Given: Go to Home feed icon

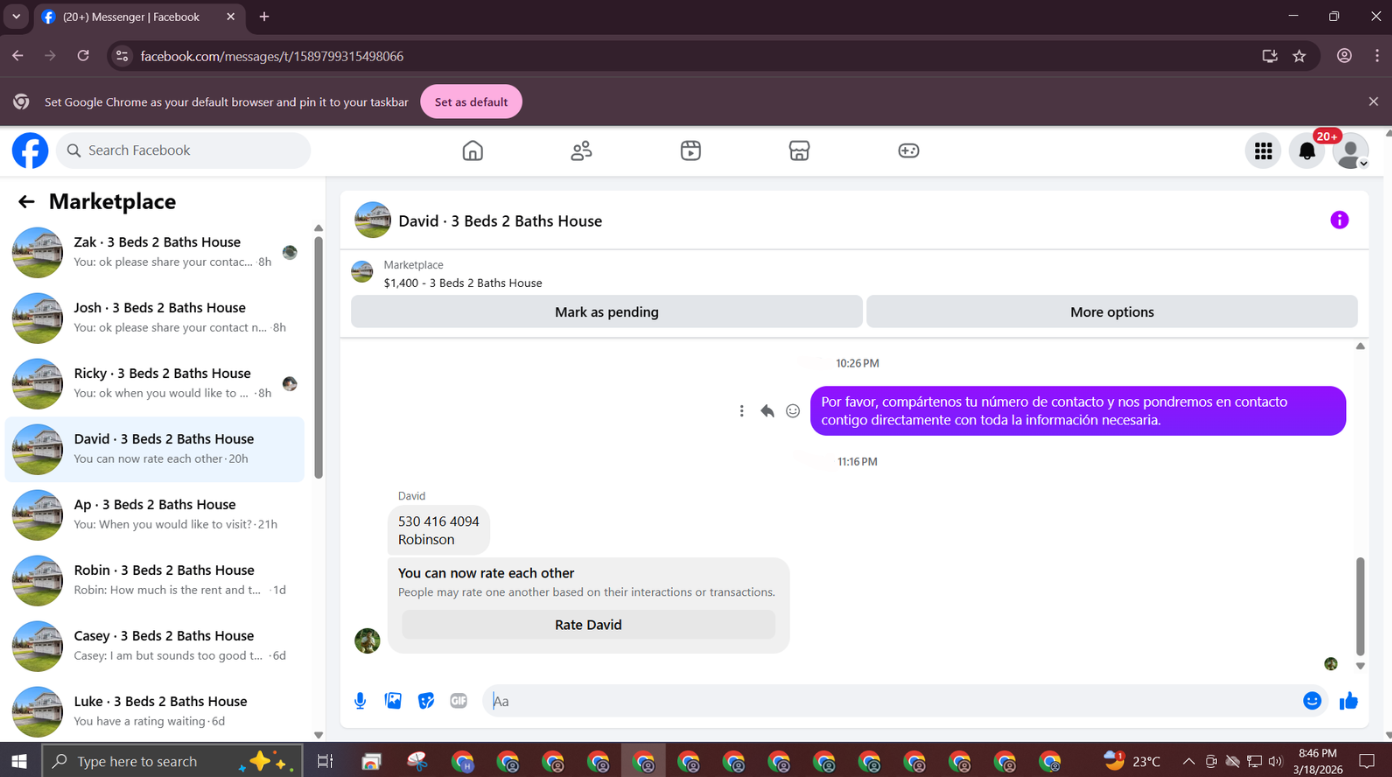Looking at the screenshot, I should [473, 151].
